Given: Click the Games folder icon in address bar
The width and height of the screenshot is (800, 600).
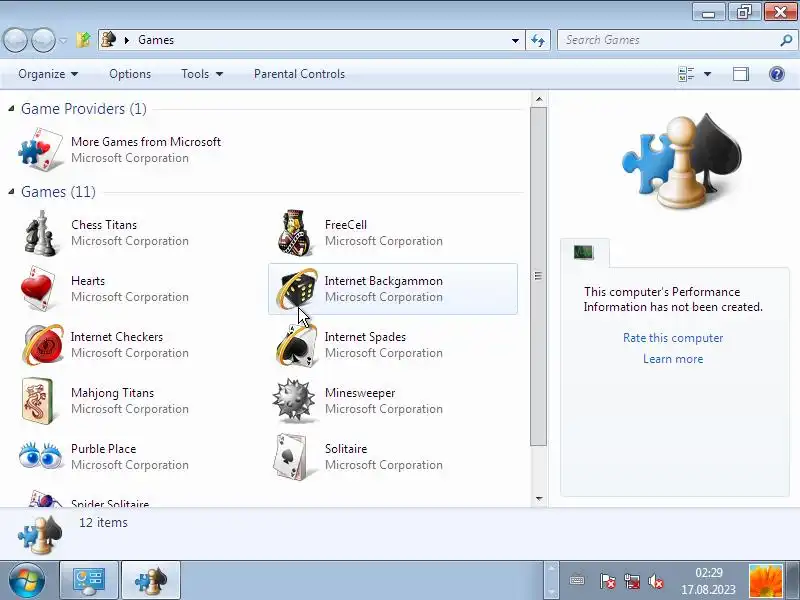Looking at the screenshot, I should pyautogui.click(x=108, y=39).
